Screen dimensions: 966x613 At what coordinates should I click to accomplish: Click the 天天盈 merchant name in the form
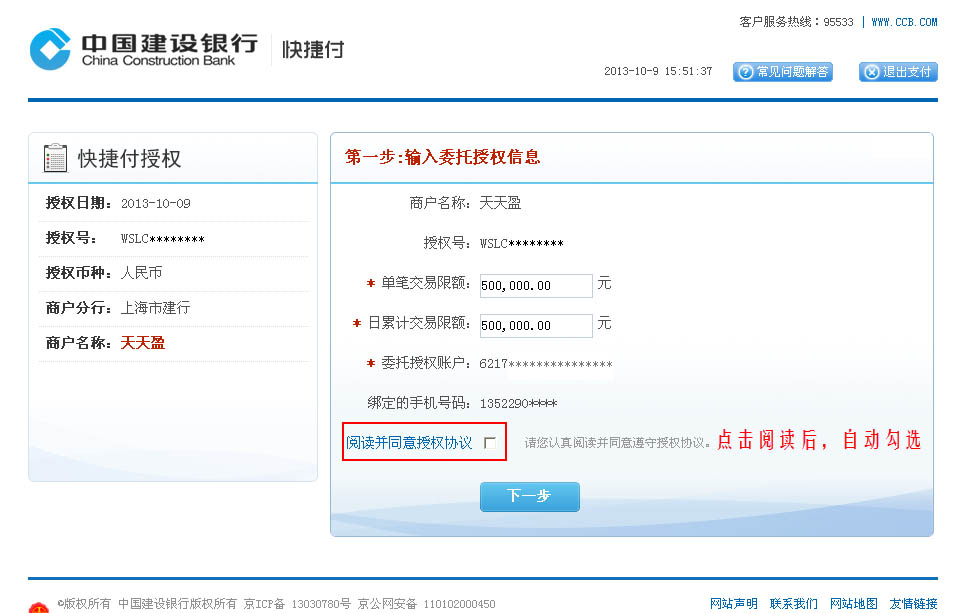[x=500, y=203]
